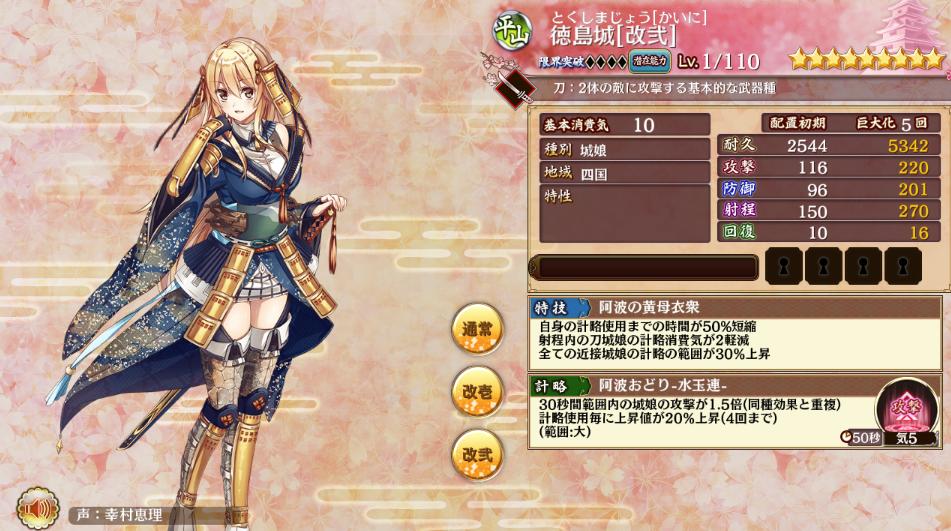The height and width of the screenshot is (531, 951).
Task: Click the dark experience gauge bar
Action: (x=644, y=267)
